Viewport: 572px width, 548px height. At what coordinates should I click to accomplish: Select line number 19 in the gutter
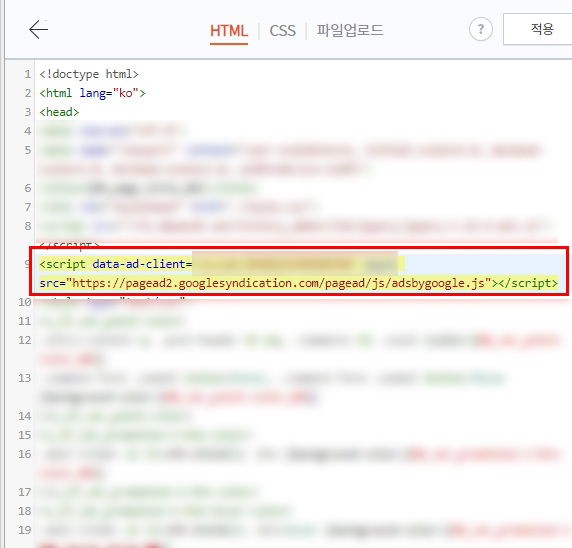(25, 530)
